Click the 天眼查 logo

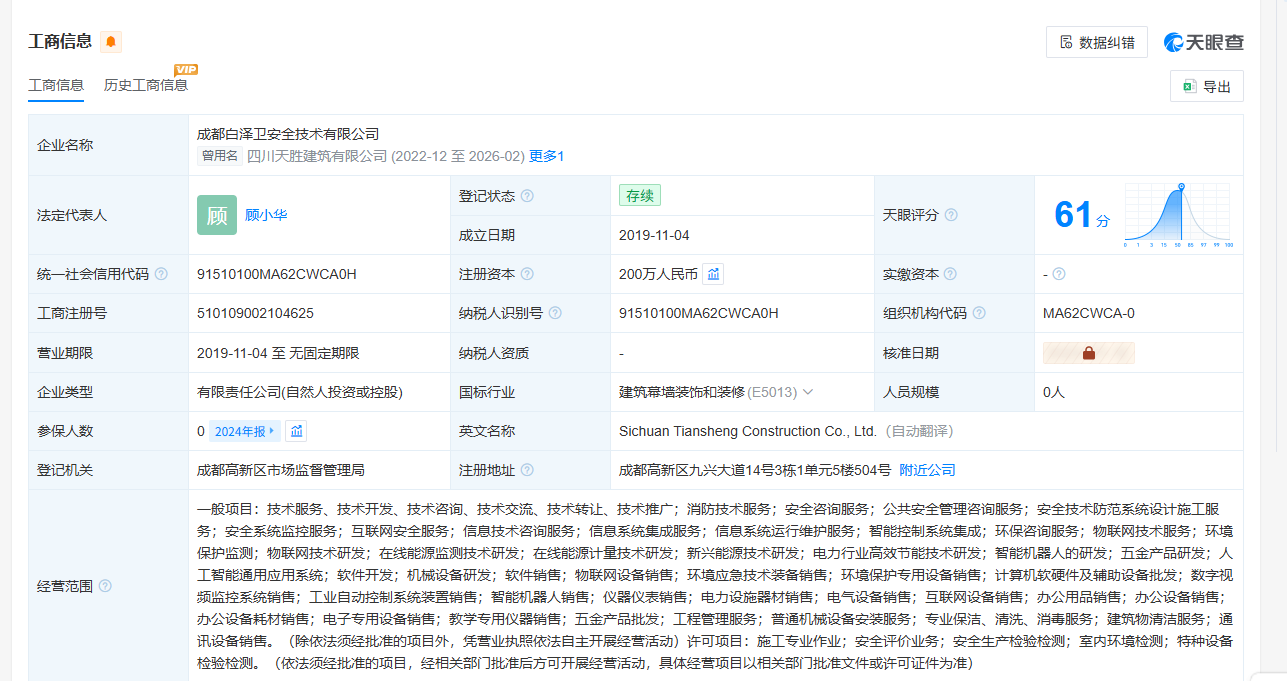[1204, 42]
